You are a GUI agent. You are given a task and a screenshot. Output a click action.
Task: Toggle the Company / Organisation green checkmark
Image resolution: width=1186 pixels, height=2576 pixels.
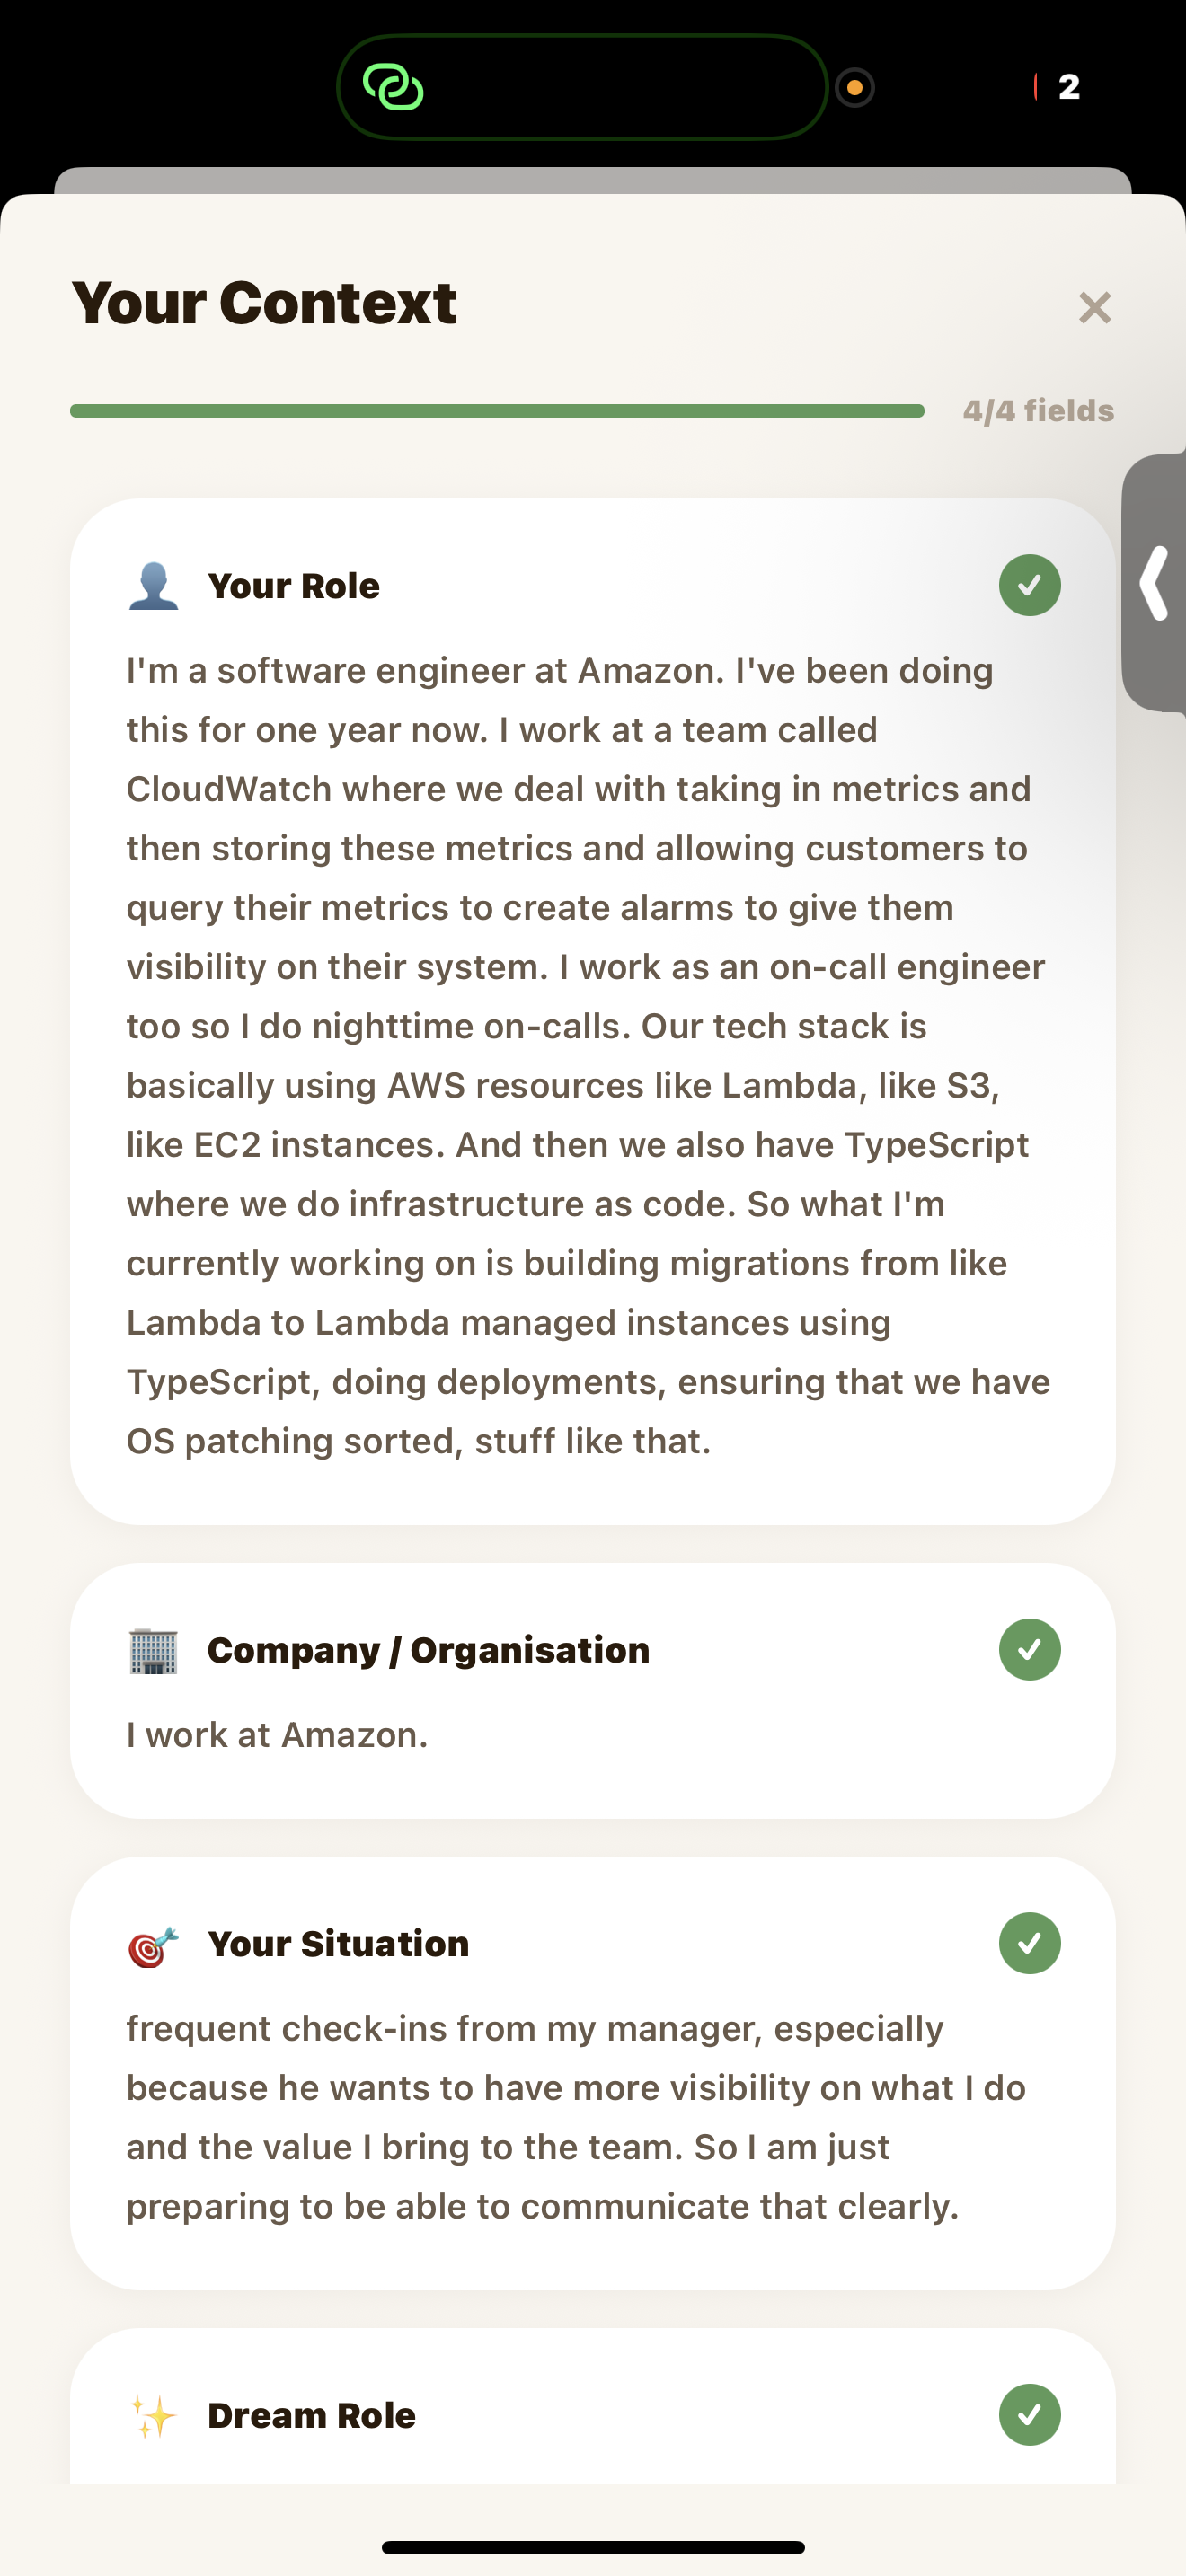click(x=1029, y=1650)
